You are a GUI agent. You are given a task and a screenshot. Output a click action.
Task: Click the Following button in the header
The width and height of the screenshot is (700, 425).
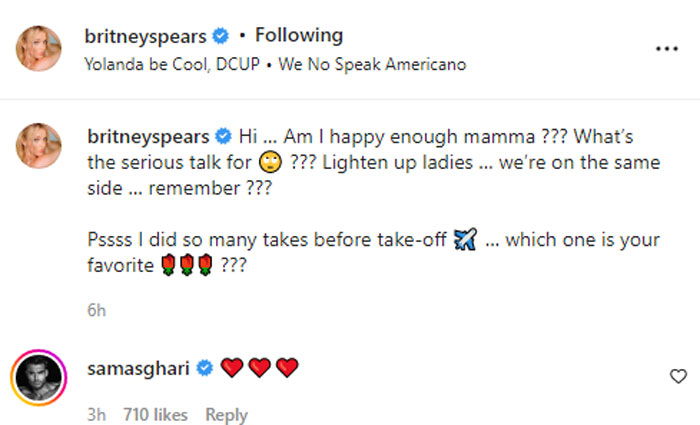(x=299, y=36)
